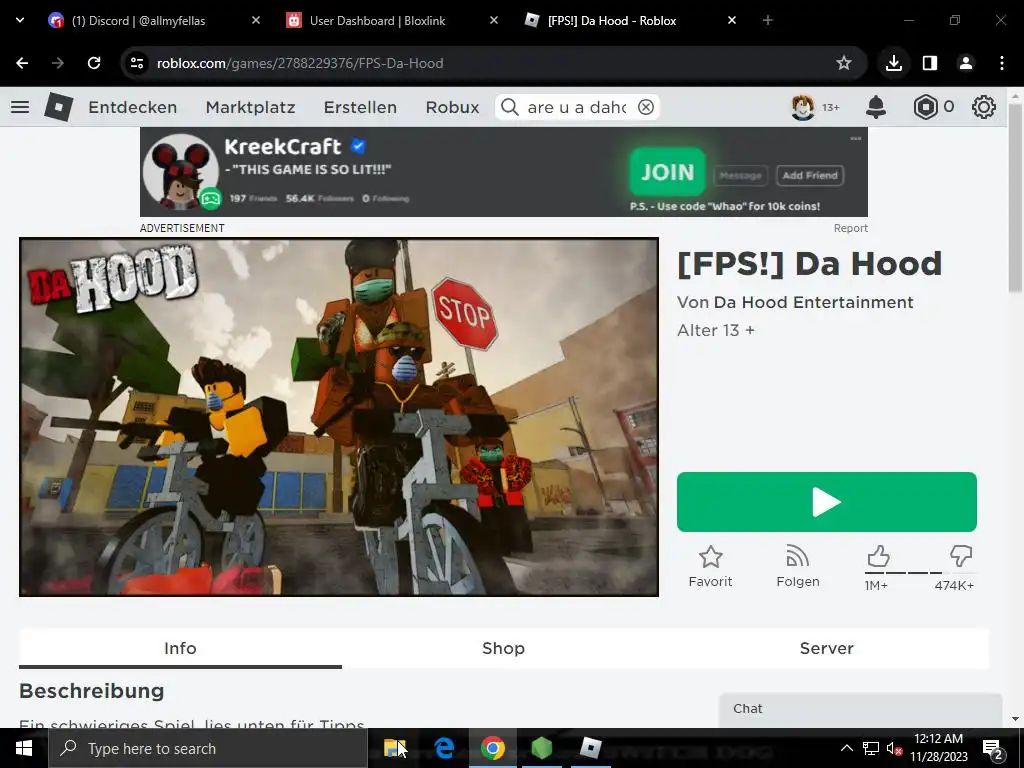
Task: Click the Roblox logo home icon
Action: [58, 106]
